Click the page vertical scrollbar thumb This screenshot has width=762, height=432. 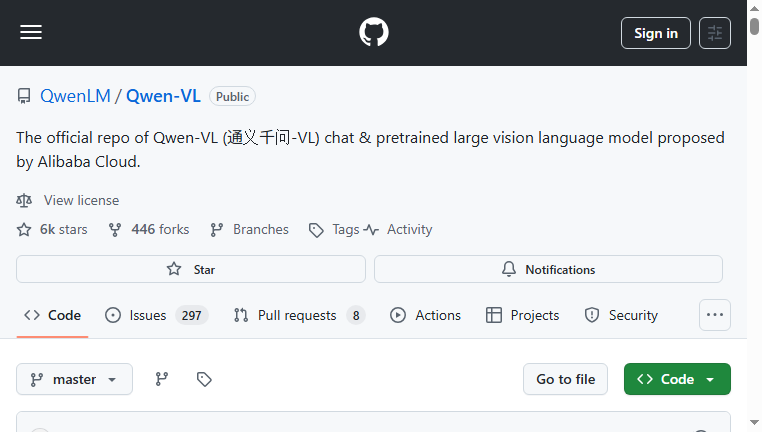[x=754, y=26]
